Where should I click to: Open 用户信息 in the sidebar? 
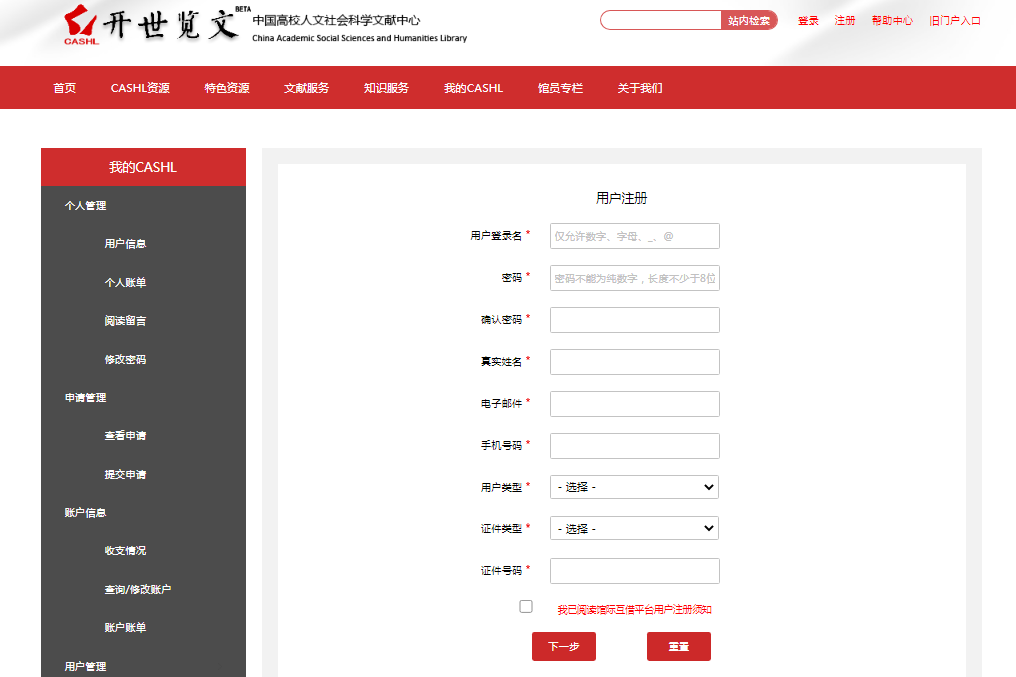(x=125, y=244)
